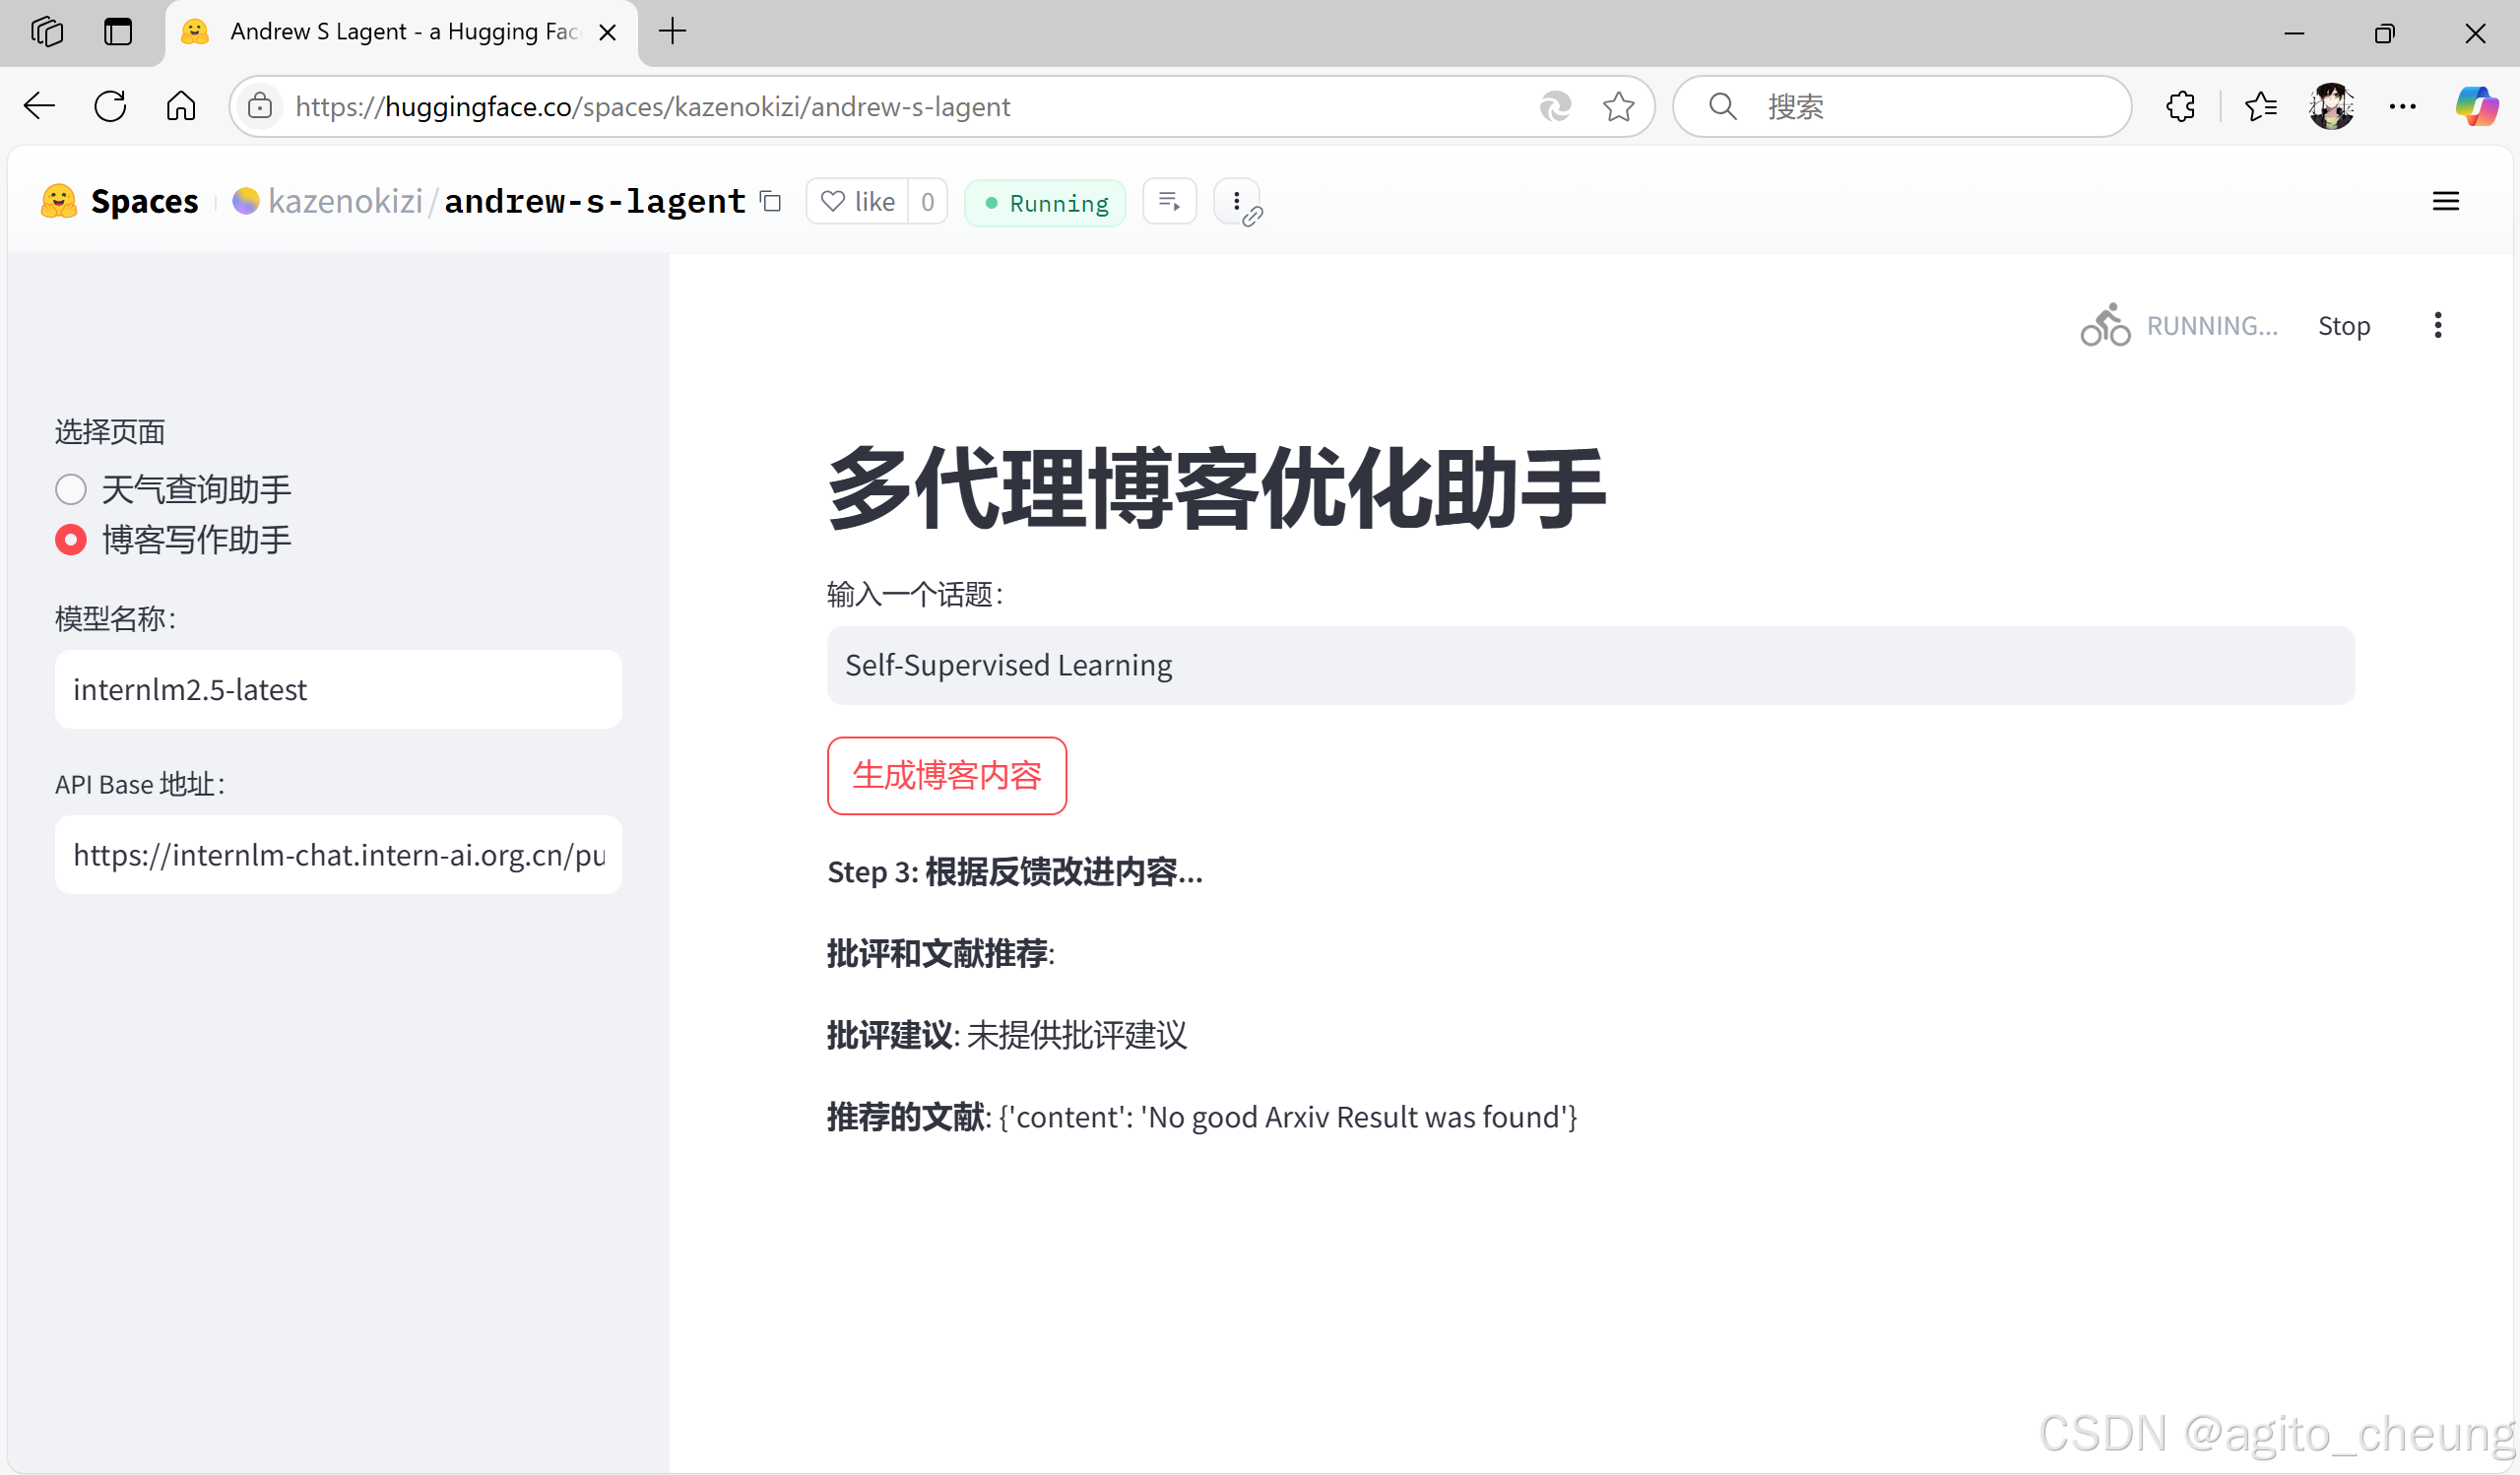
Task: Click the 生成博客内容 button
Action: pos(946,776)
